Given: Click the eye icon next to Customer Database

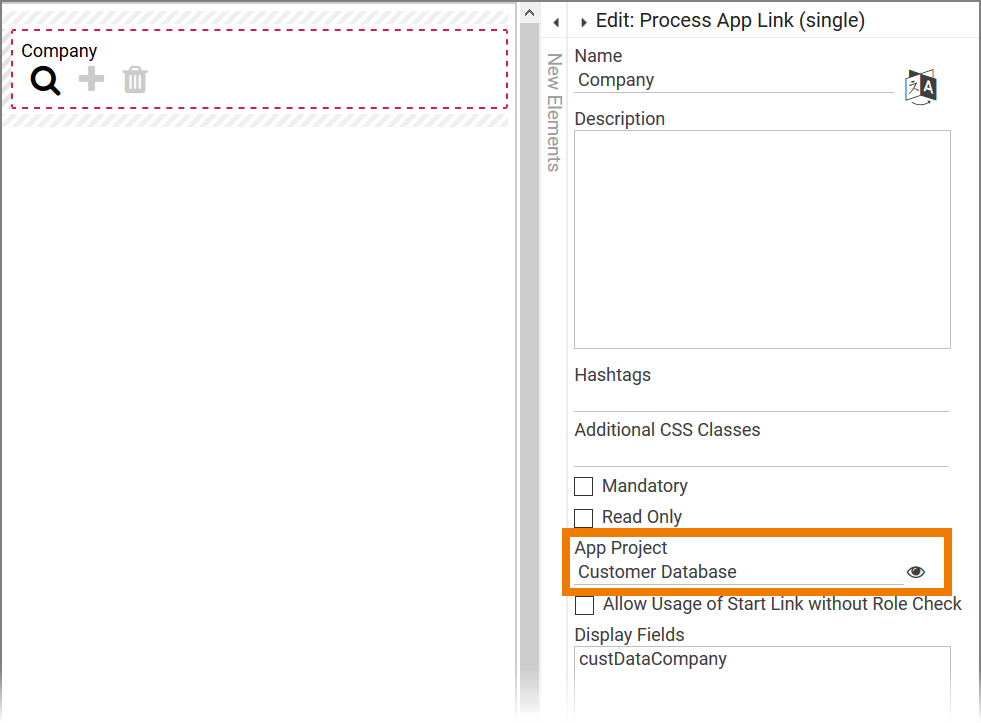Looking at the screenshot, I should click(915, 572).
